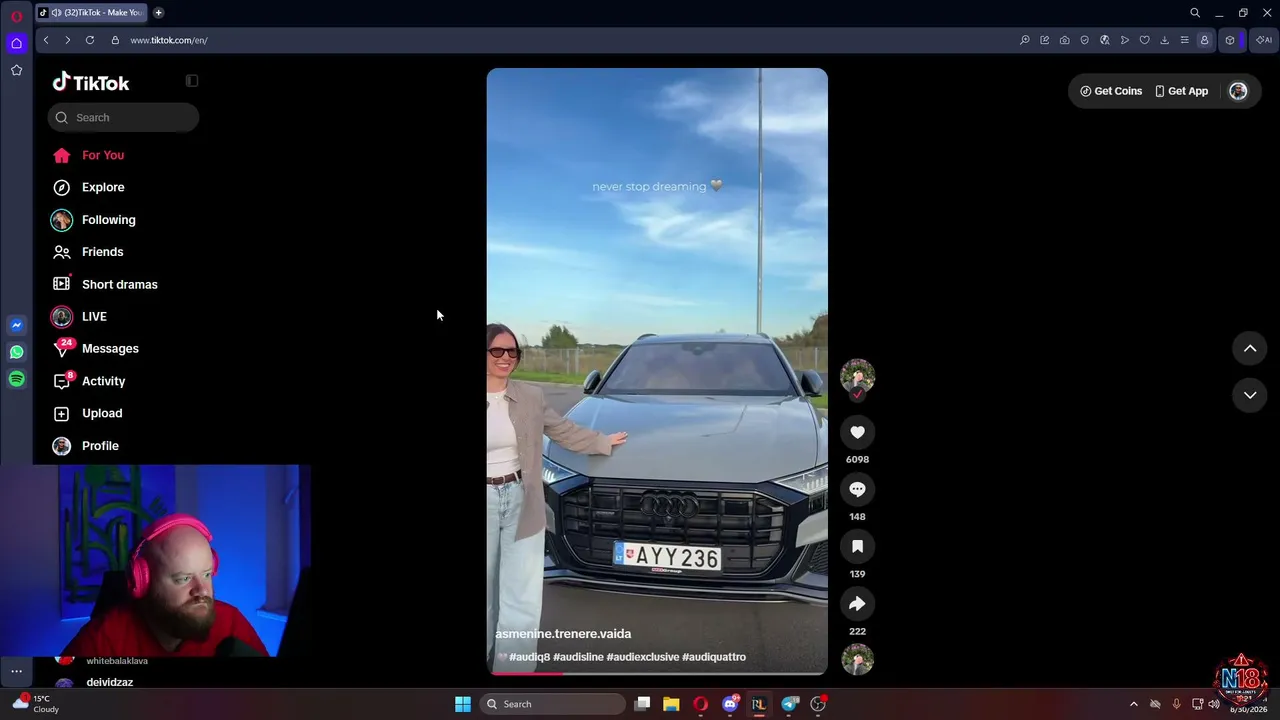Take a snapshot with the camera toolbar icon
Image resolution: width=1280 pixels, height=720 pixels.
(1064, 40)
